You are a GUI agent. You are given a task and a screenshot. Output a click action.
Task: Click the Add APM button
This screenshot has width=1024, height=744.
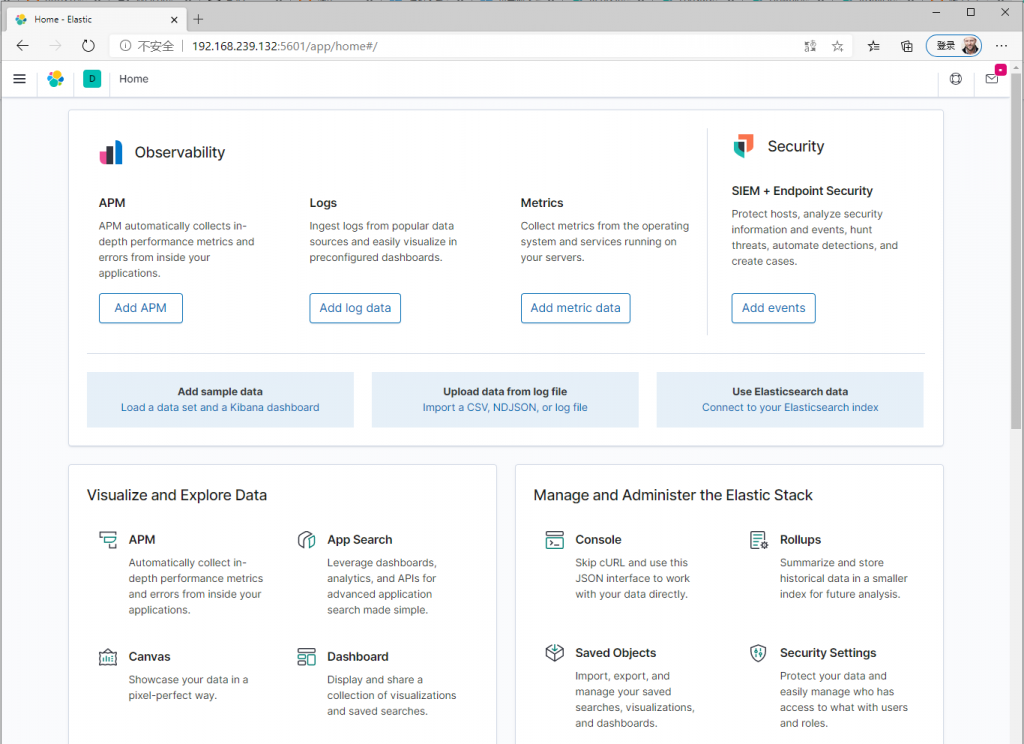140,308
